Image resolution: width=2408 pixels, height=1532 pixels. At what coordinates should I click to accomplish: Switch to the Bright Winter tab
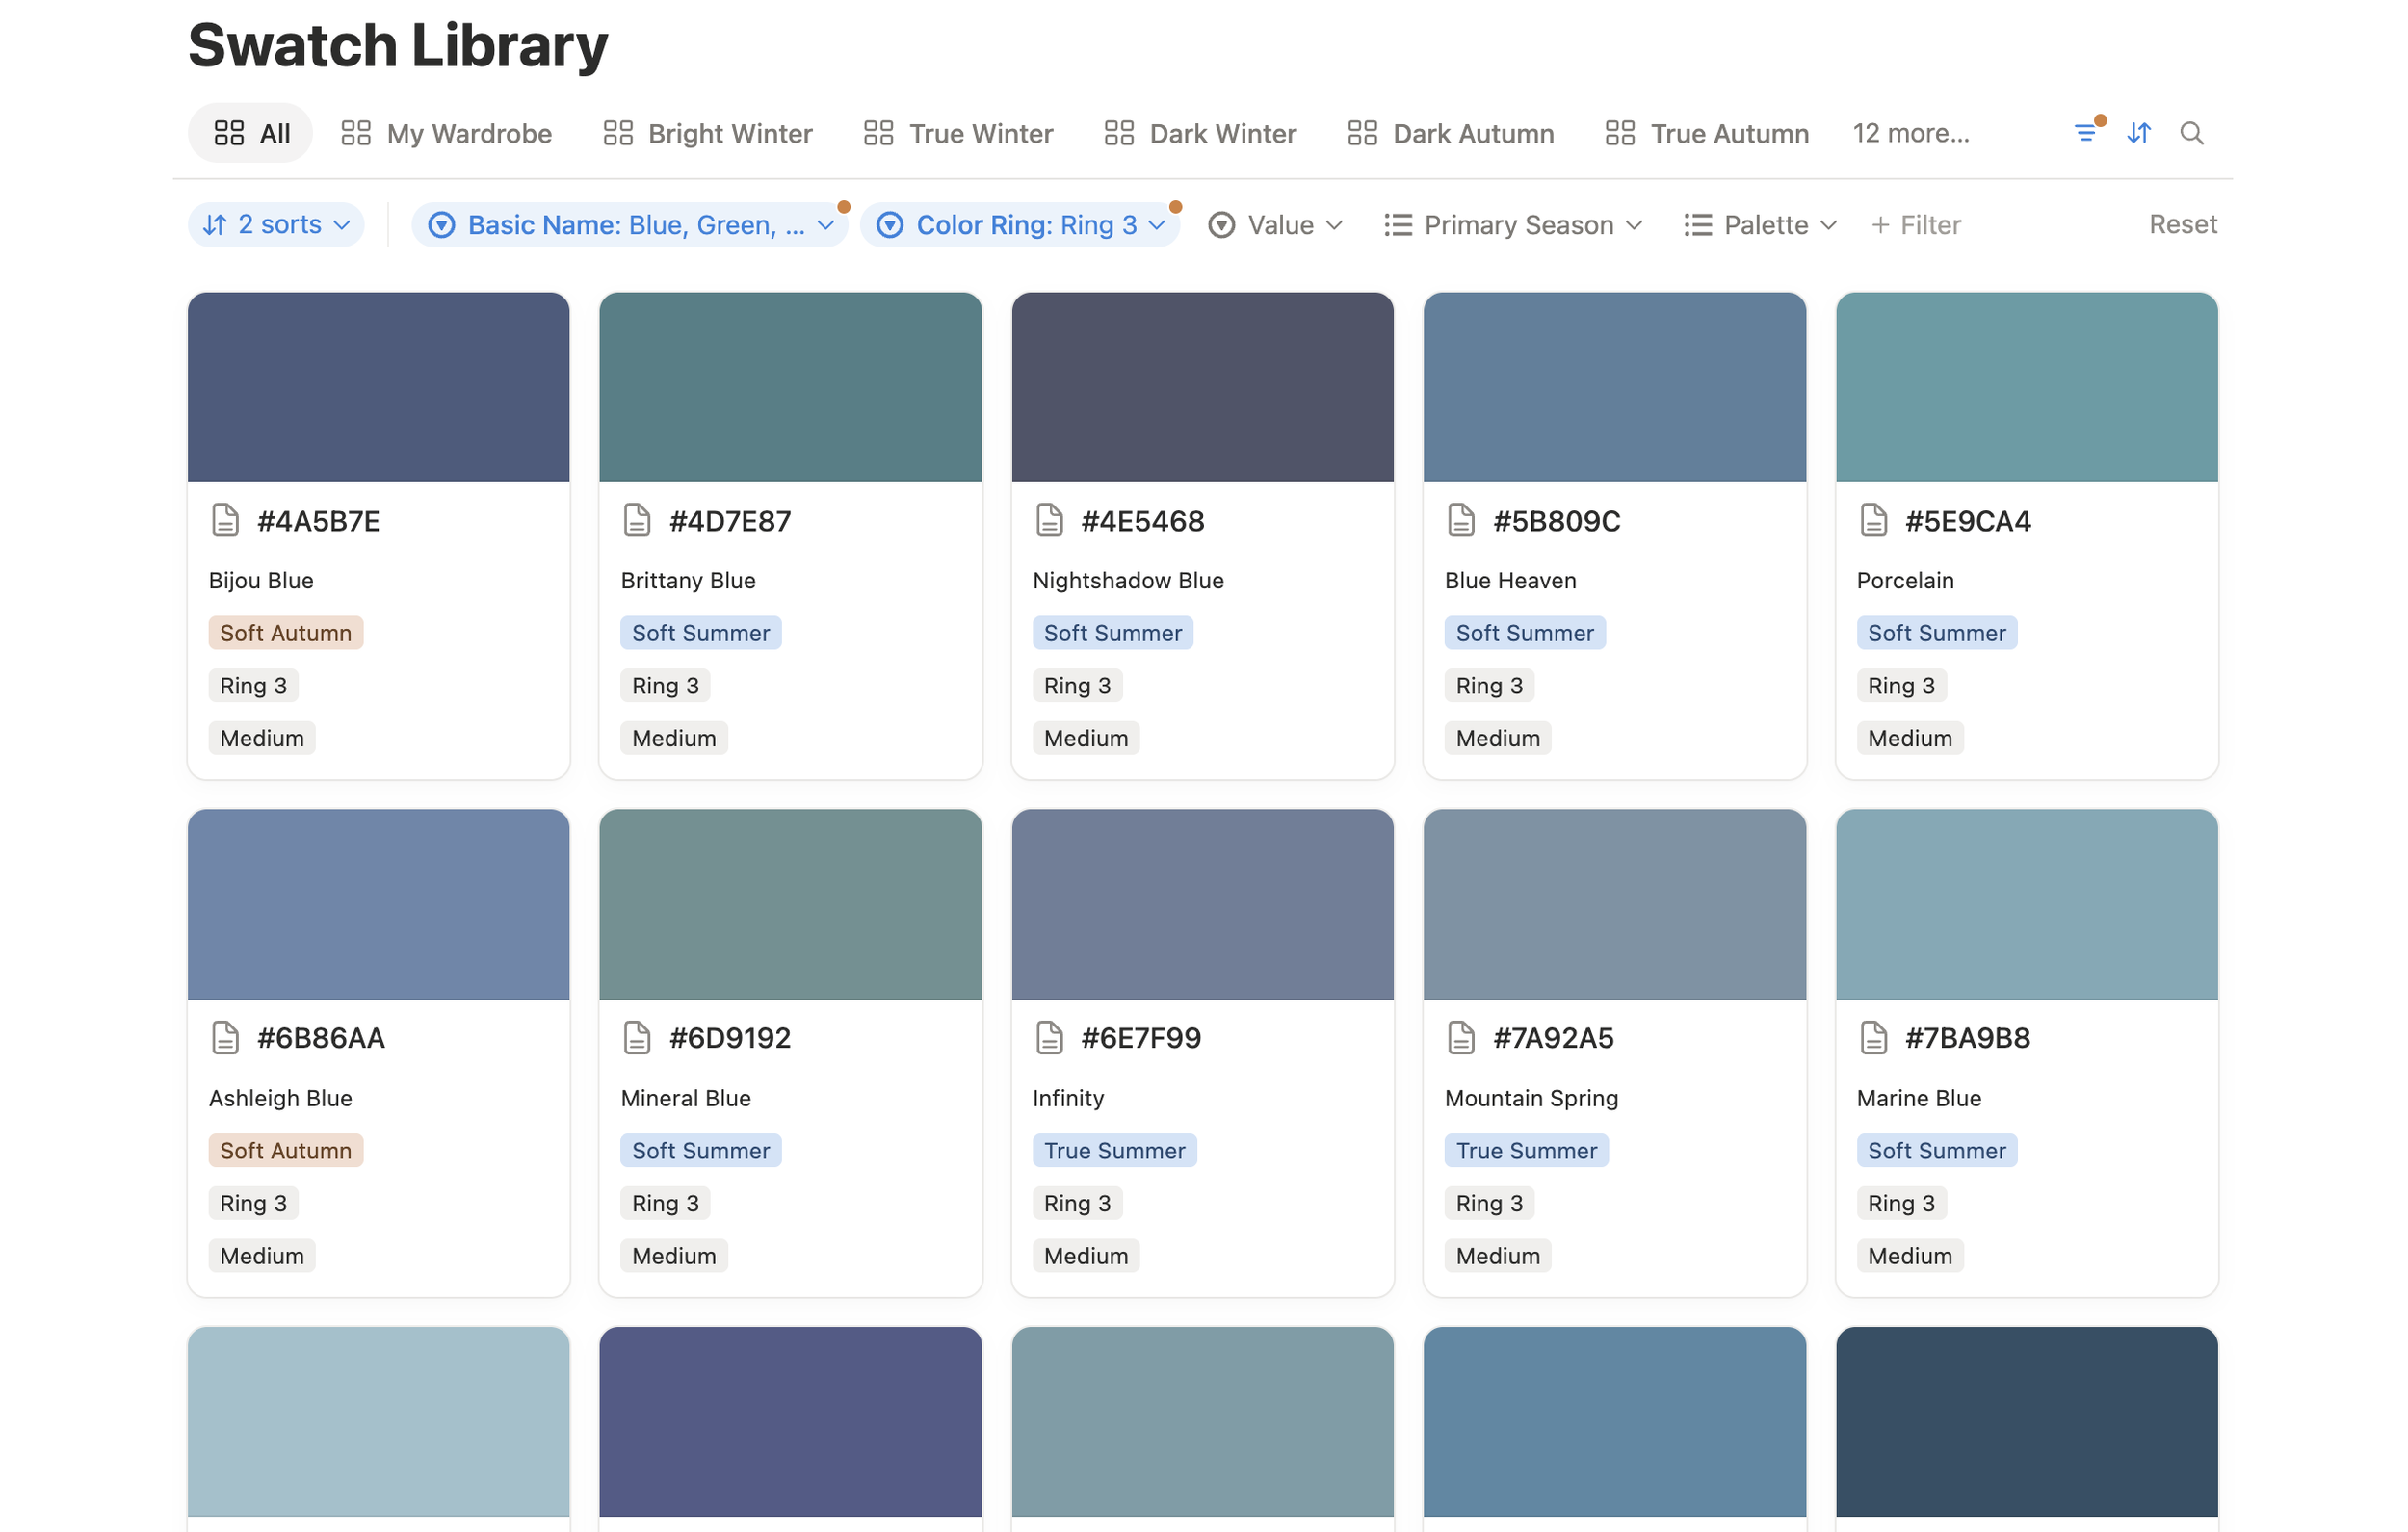tap(708, 133)
